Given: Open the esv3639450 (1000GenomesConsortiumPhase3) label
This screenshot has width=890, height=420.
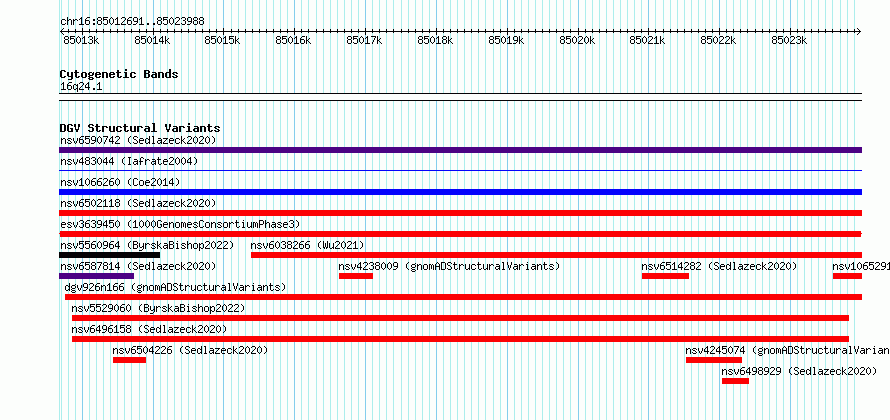Looking at the screenshot, I should pyautogui.click(x=180, y=224).
